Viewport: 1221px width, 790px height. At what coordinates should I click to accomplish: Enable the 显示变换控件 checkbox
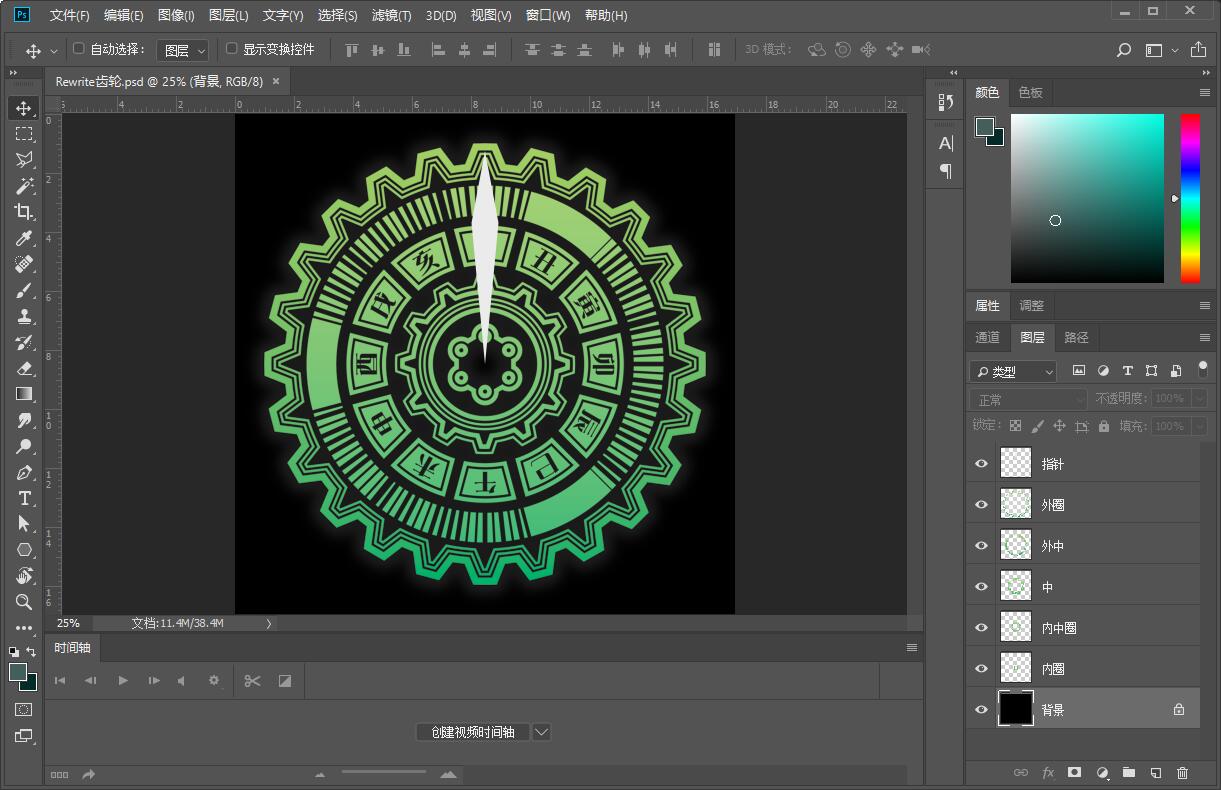[232, 49]
